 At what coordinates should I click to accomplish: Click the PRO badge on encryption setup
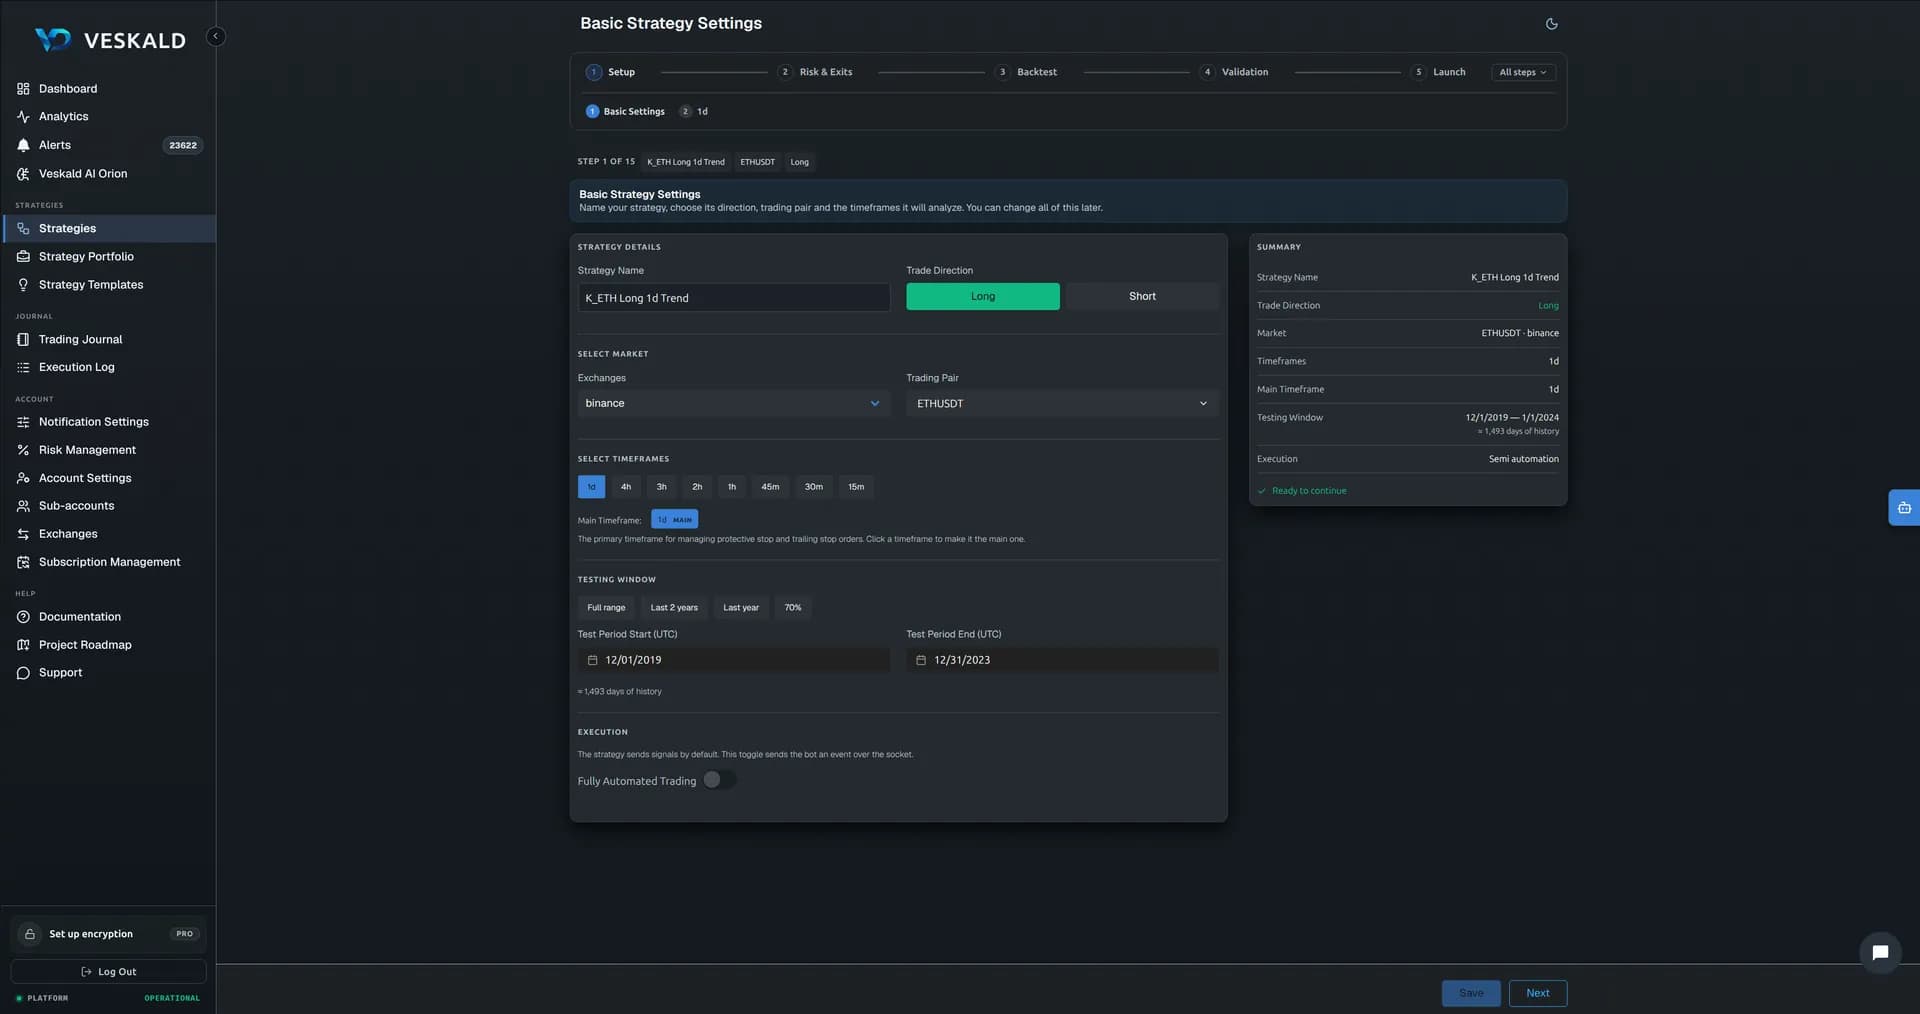tap(184, 934)
